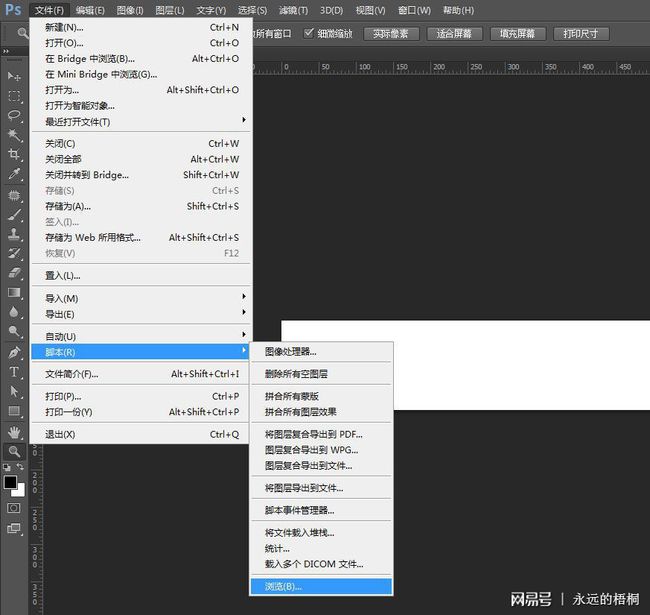Click the 填充屏幕 button

click(518, 34)
